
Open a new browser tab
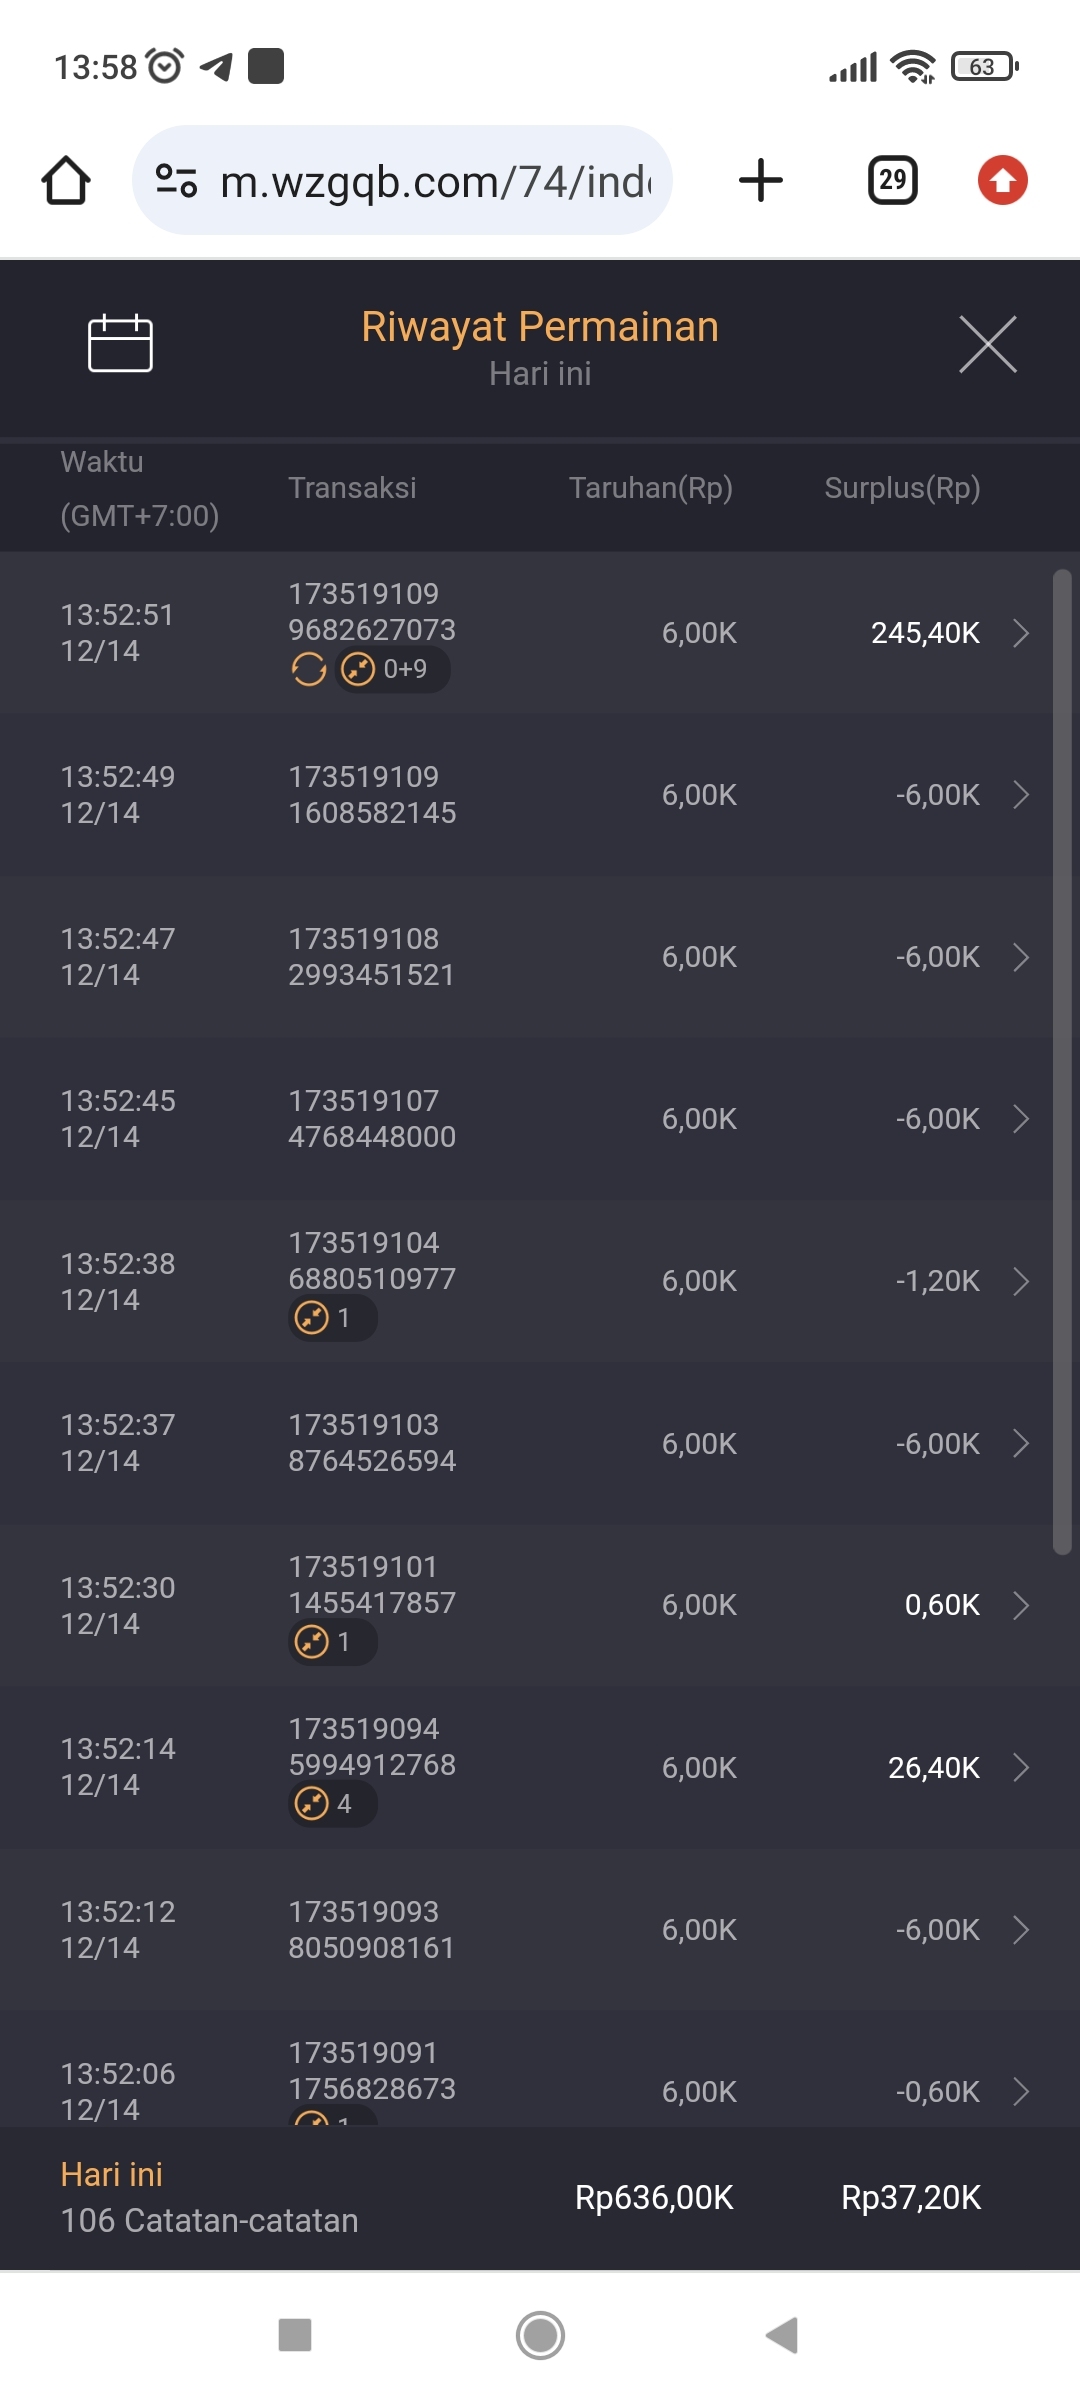[760, 181]
